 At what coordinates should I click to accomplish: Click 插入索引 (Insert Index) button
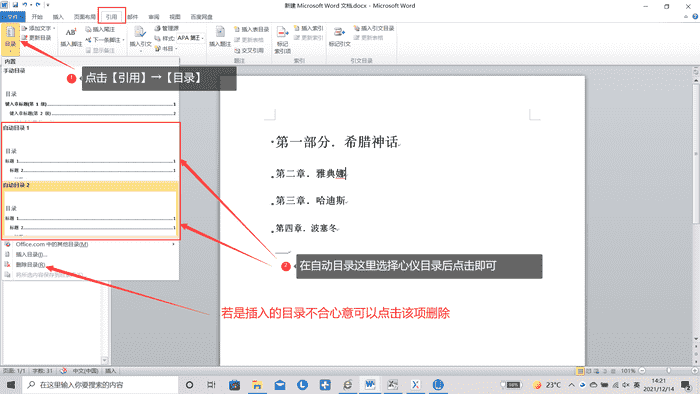point(308,28)
